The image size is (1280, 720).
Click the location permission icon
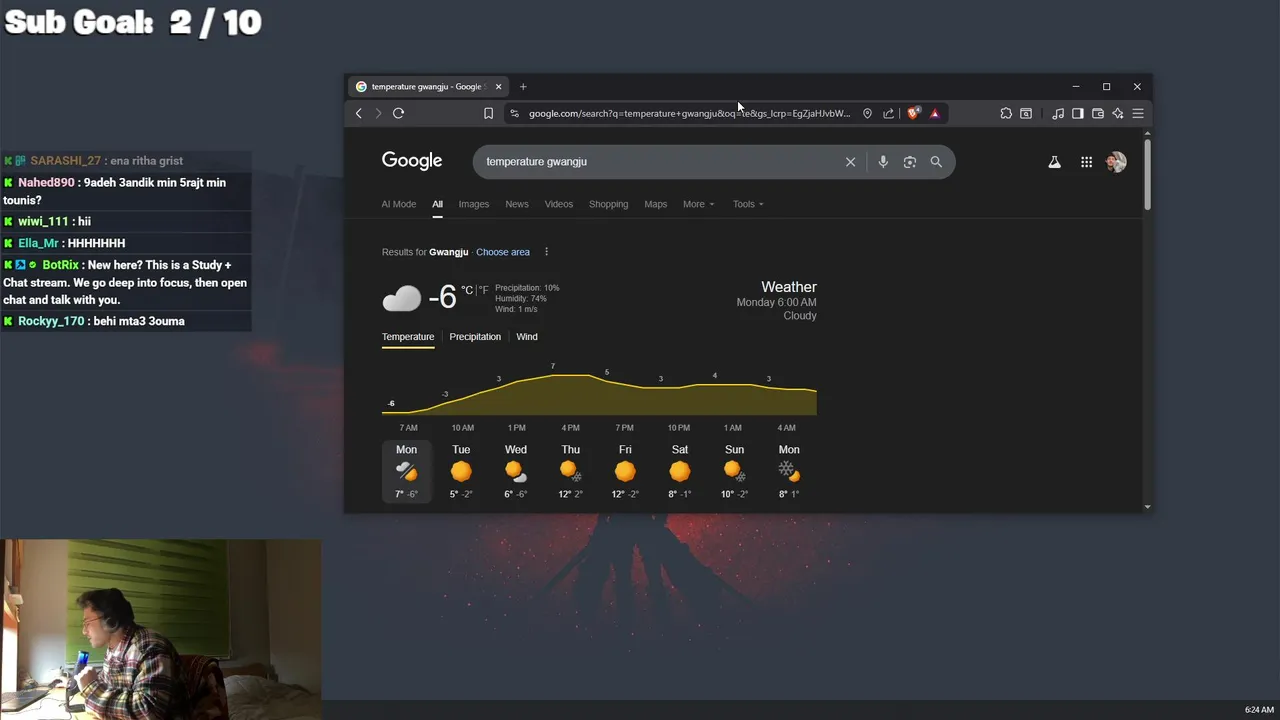pos(867,114)
